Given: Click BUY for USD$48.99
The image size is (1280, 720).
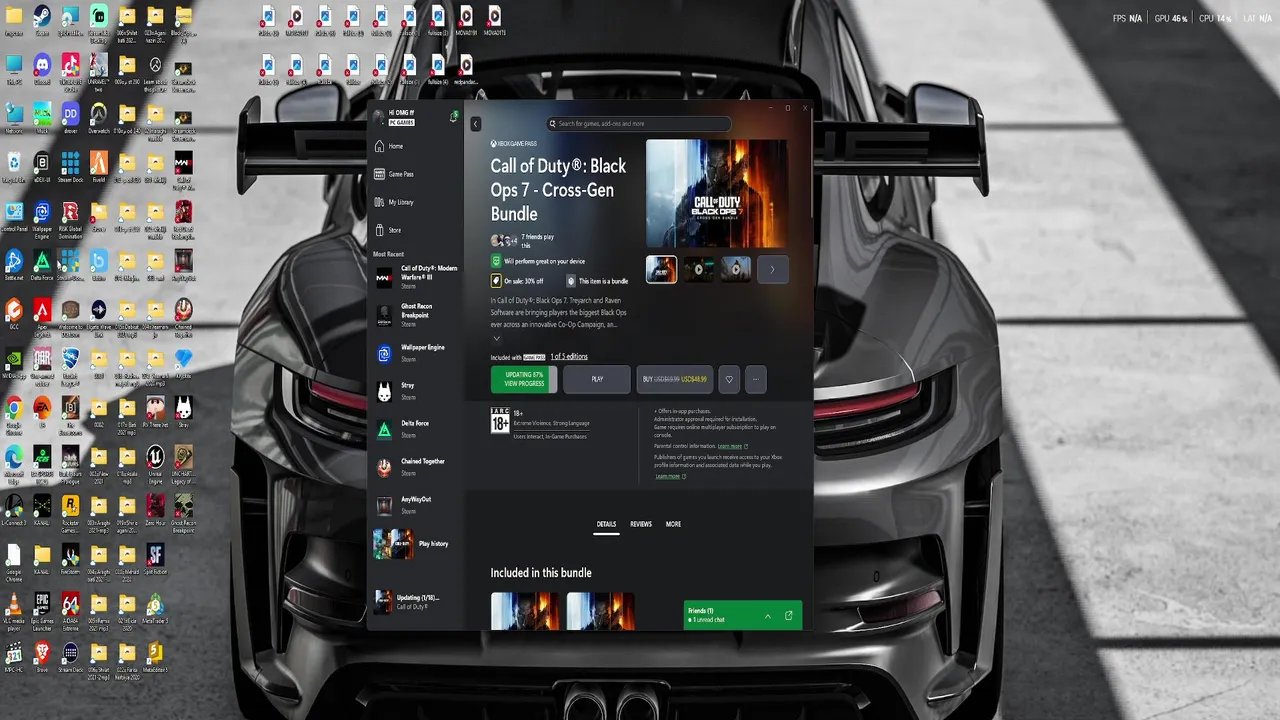Looking at the screenshot, I should (675, 379).
